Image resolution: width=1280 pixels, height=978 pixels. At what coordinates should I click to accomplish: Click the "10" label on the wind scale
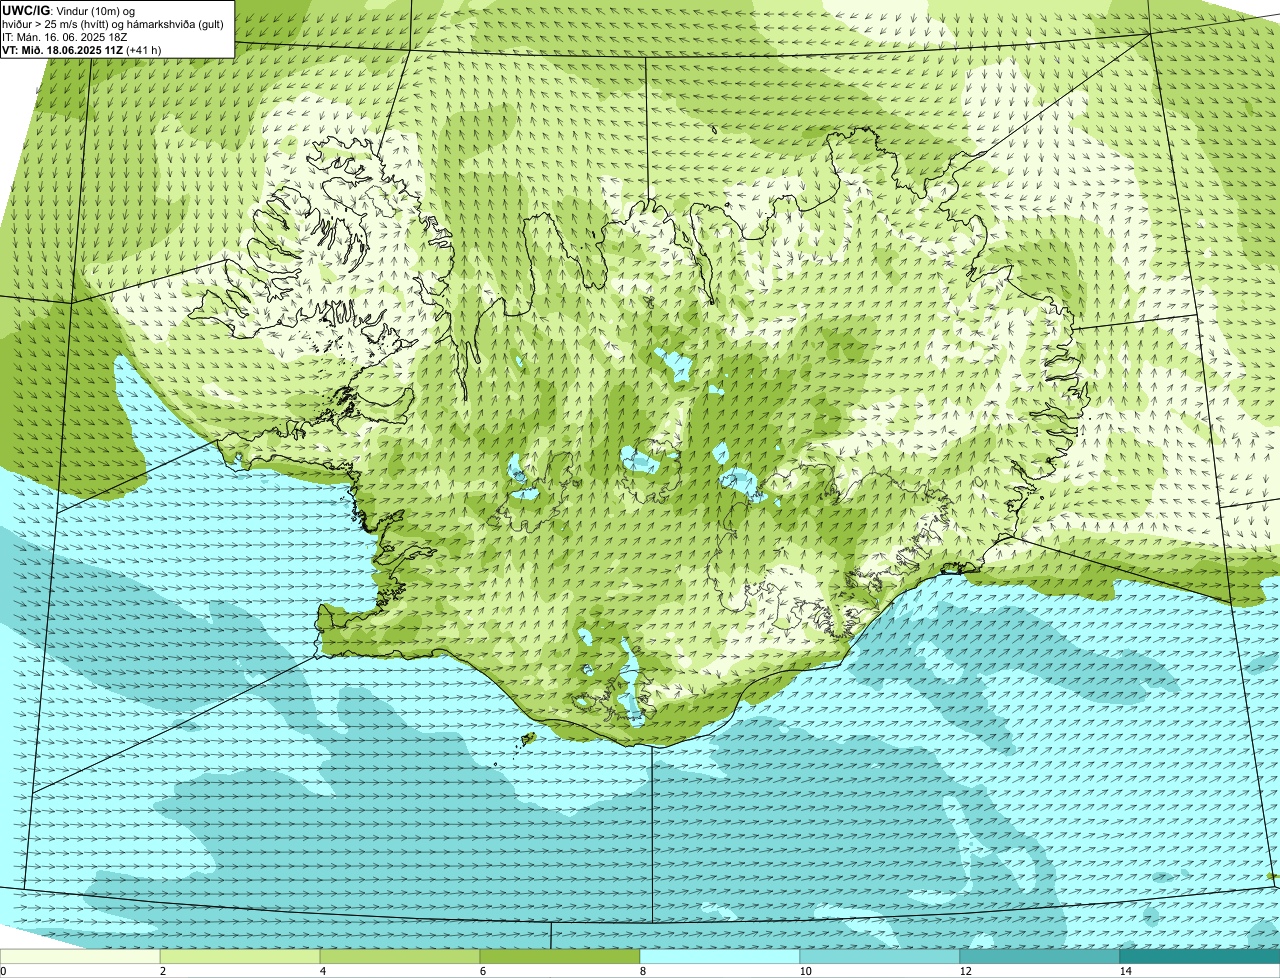[804, 971]
